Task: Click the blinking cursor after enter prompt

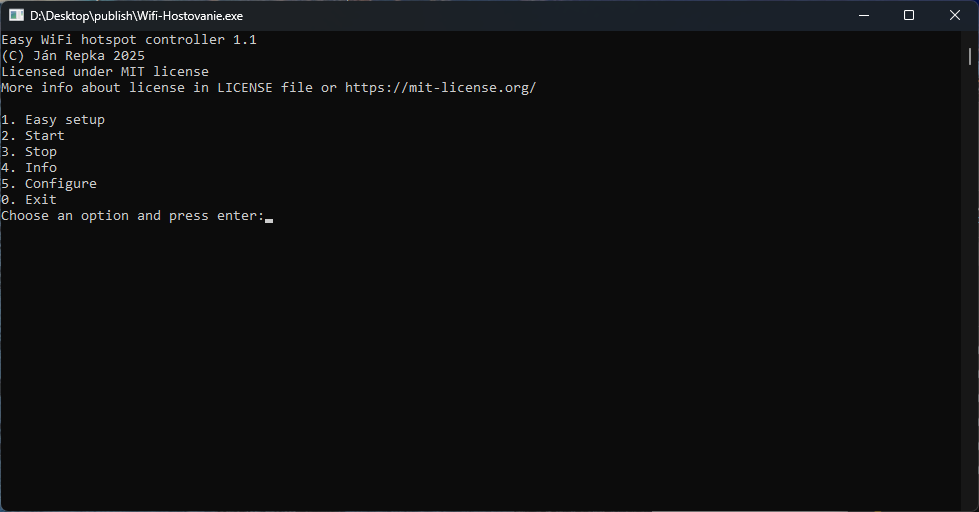Action: pyautogui.click(x=269, y=220)
